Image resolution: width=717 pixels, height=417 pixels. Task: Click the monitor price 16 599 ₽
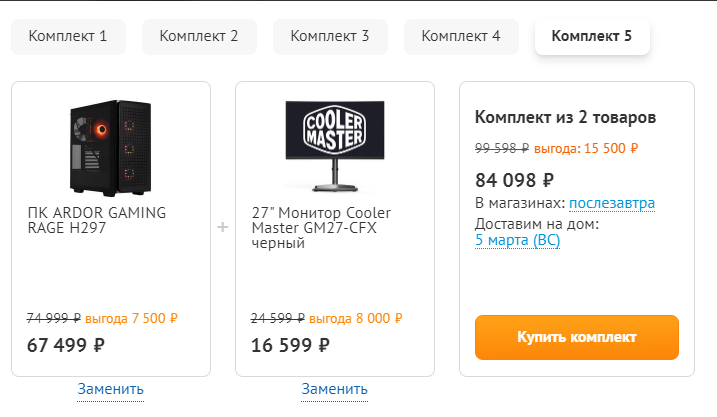289,345
